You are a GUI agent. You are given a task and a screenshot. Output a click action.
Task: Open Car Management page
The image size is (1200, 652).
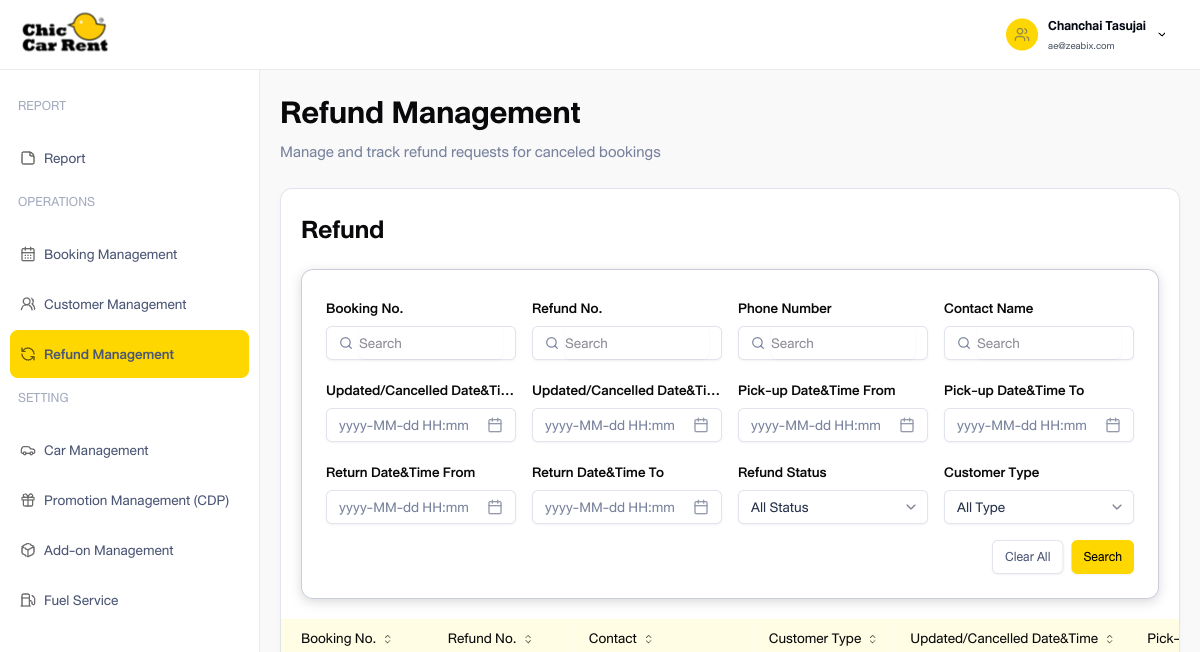[129, 450]
